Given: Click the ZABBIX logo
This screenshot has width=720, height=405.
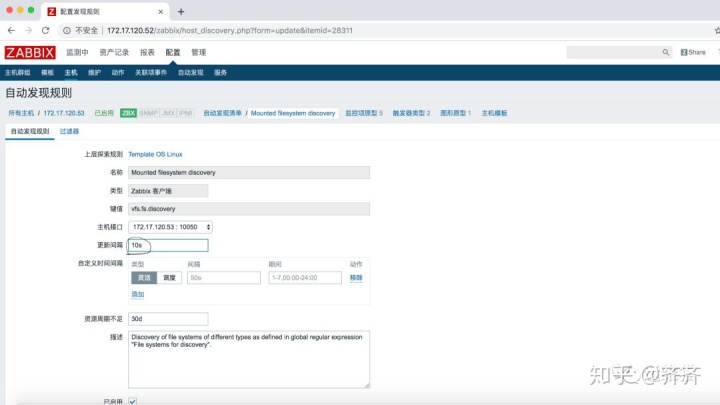Looking at the screenshot, I should point(30,52).
